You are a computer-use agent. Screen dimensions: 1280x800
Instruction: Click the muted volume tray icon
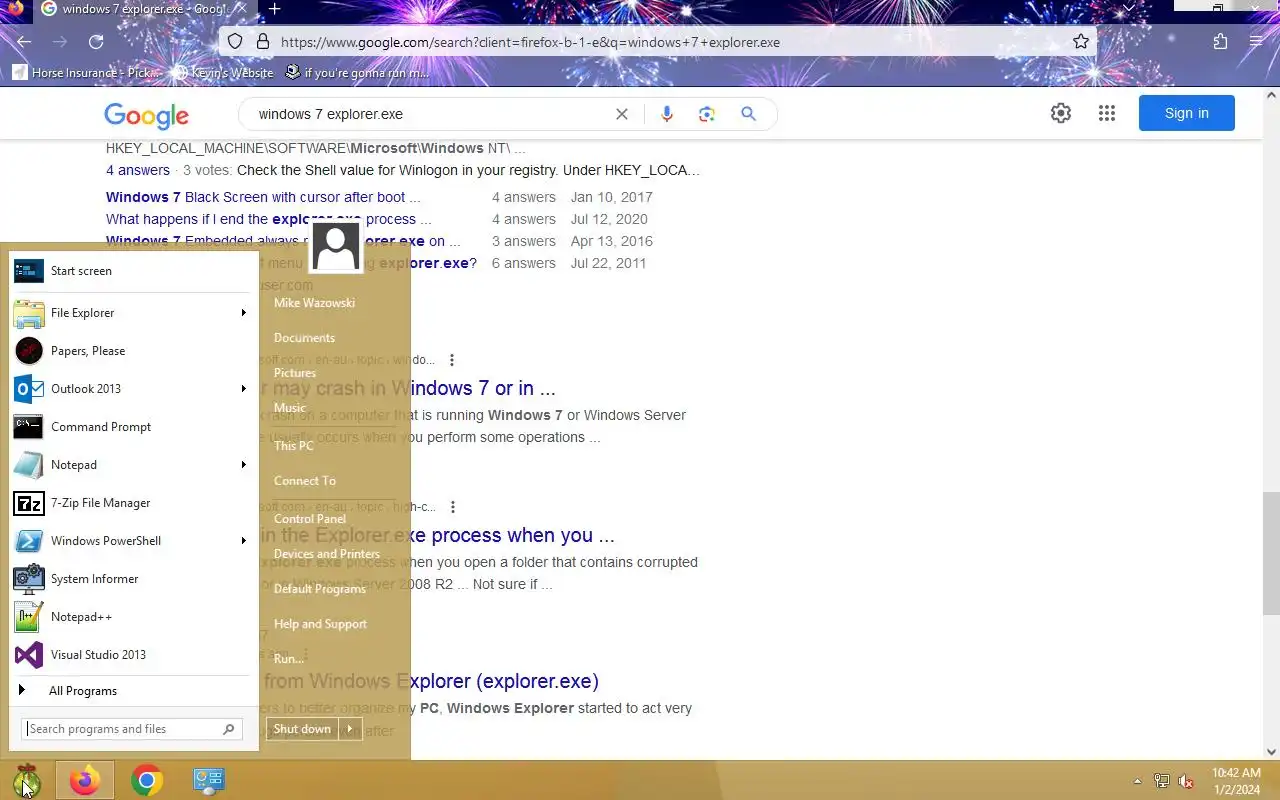1186,781
